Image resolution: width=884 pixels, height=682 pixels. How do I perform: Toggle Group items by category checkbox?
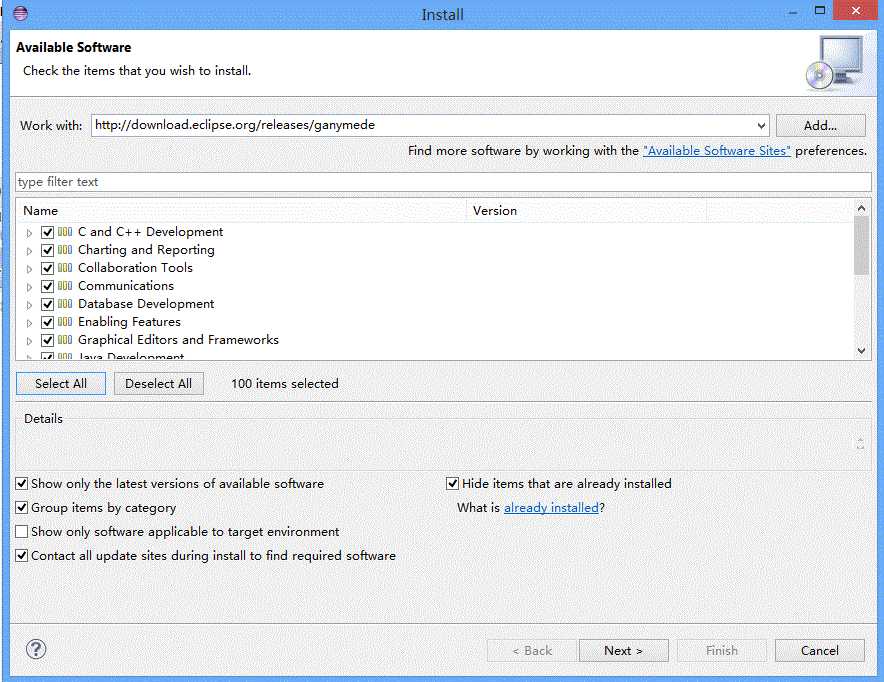(21, 507)
